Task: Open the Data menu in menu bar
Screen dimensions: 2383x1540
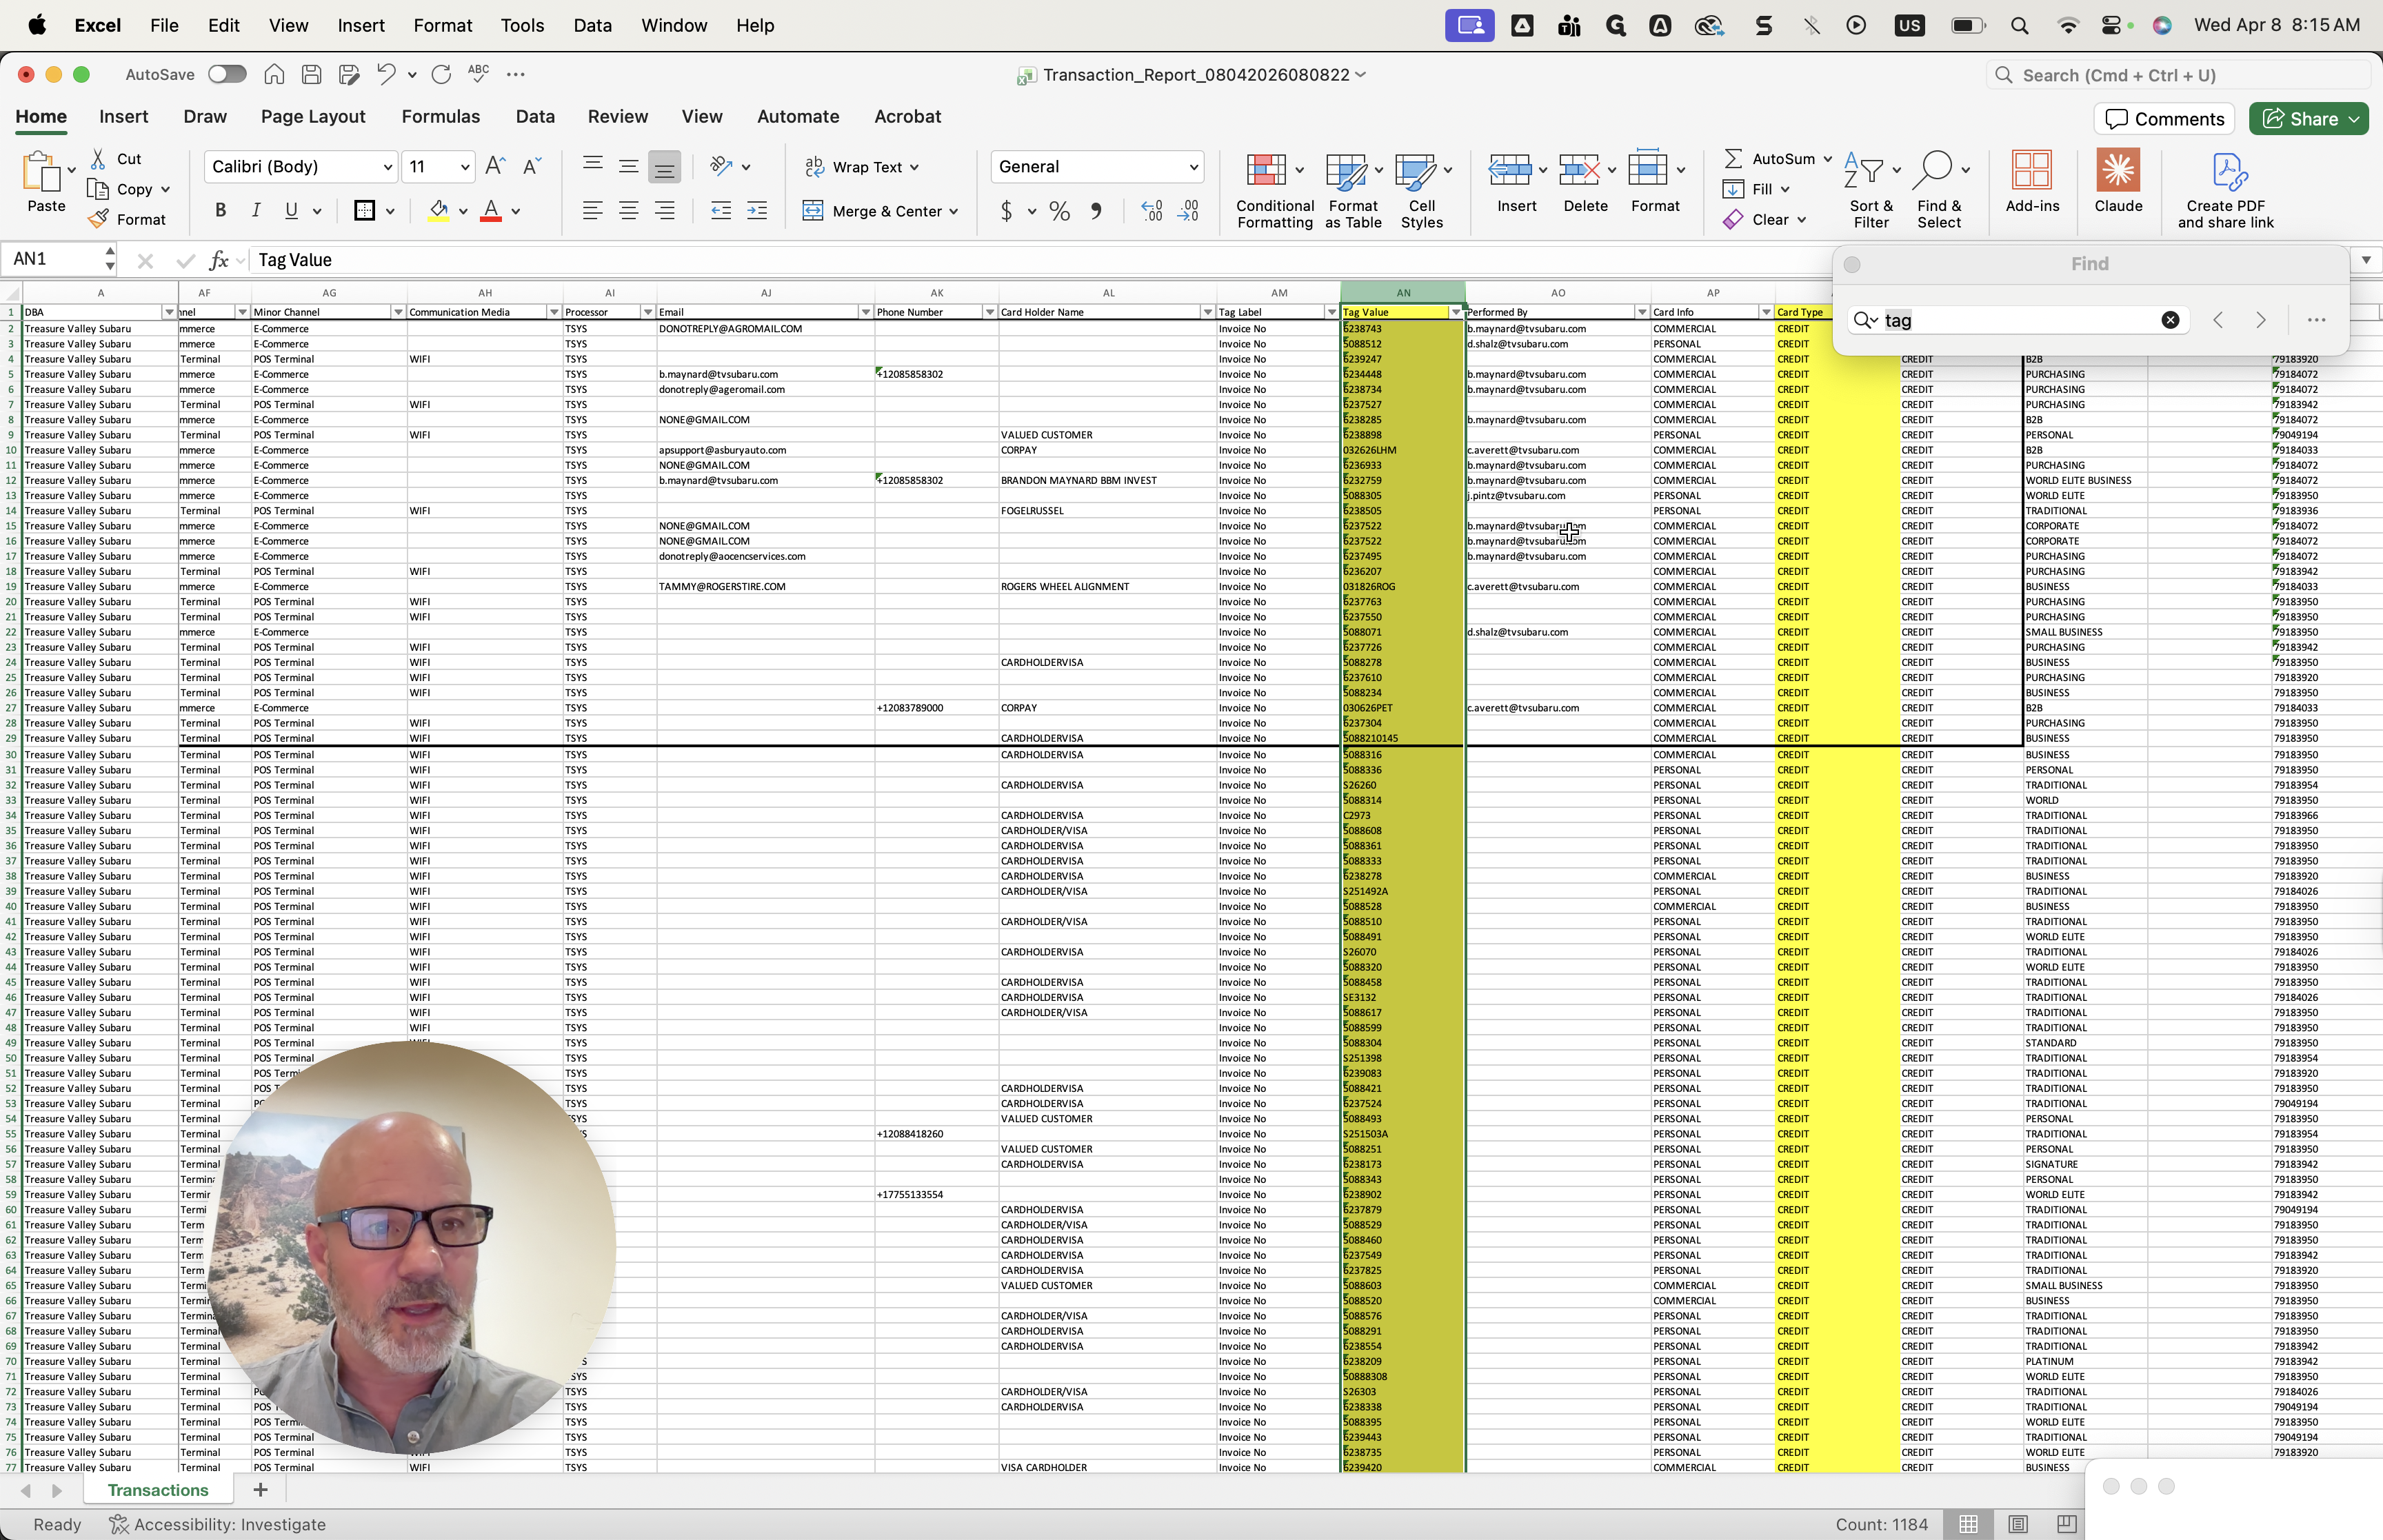Action: point(592,25)
